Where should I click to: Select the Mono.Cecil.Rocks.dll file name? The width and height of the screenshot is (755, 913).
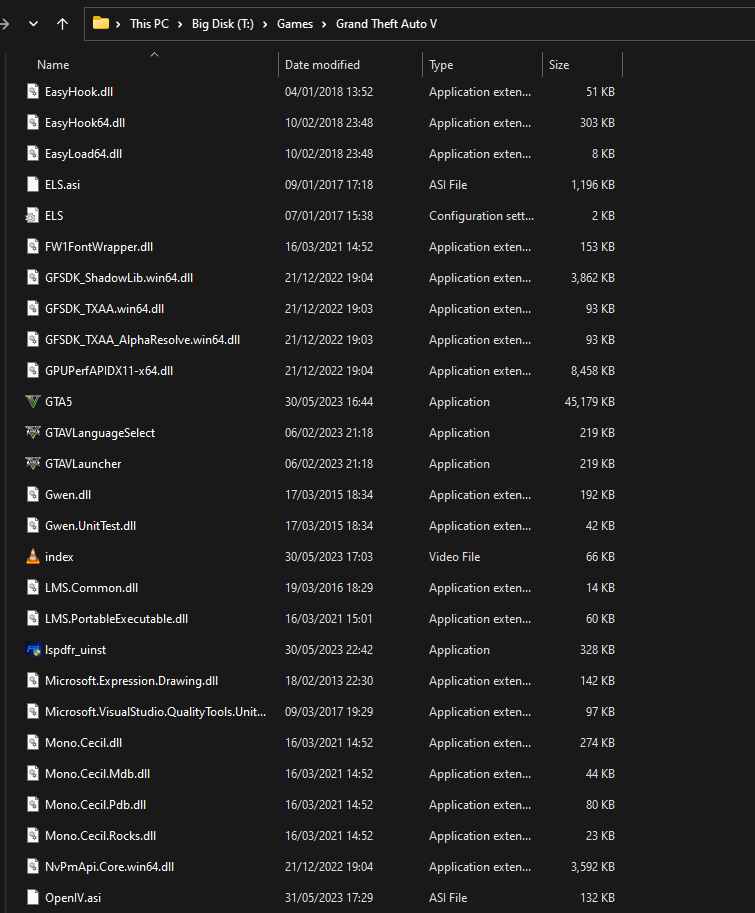coord(101,836)
